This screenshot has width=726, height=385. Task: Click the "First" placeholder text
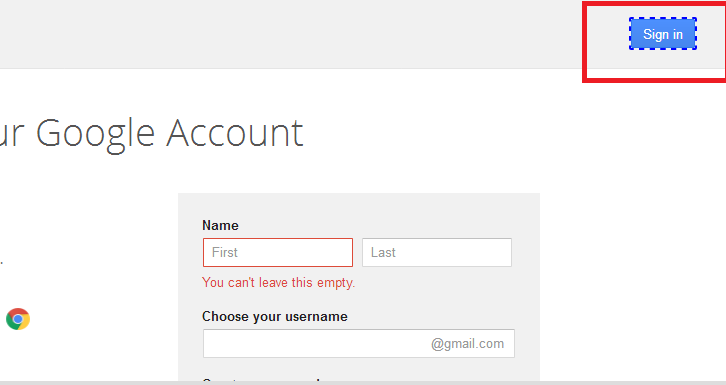(225, 252)
